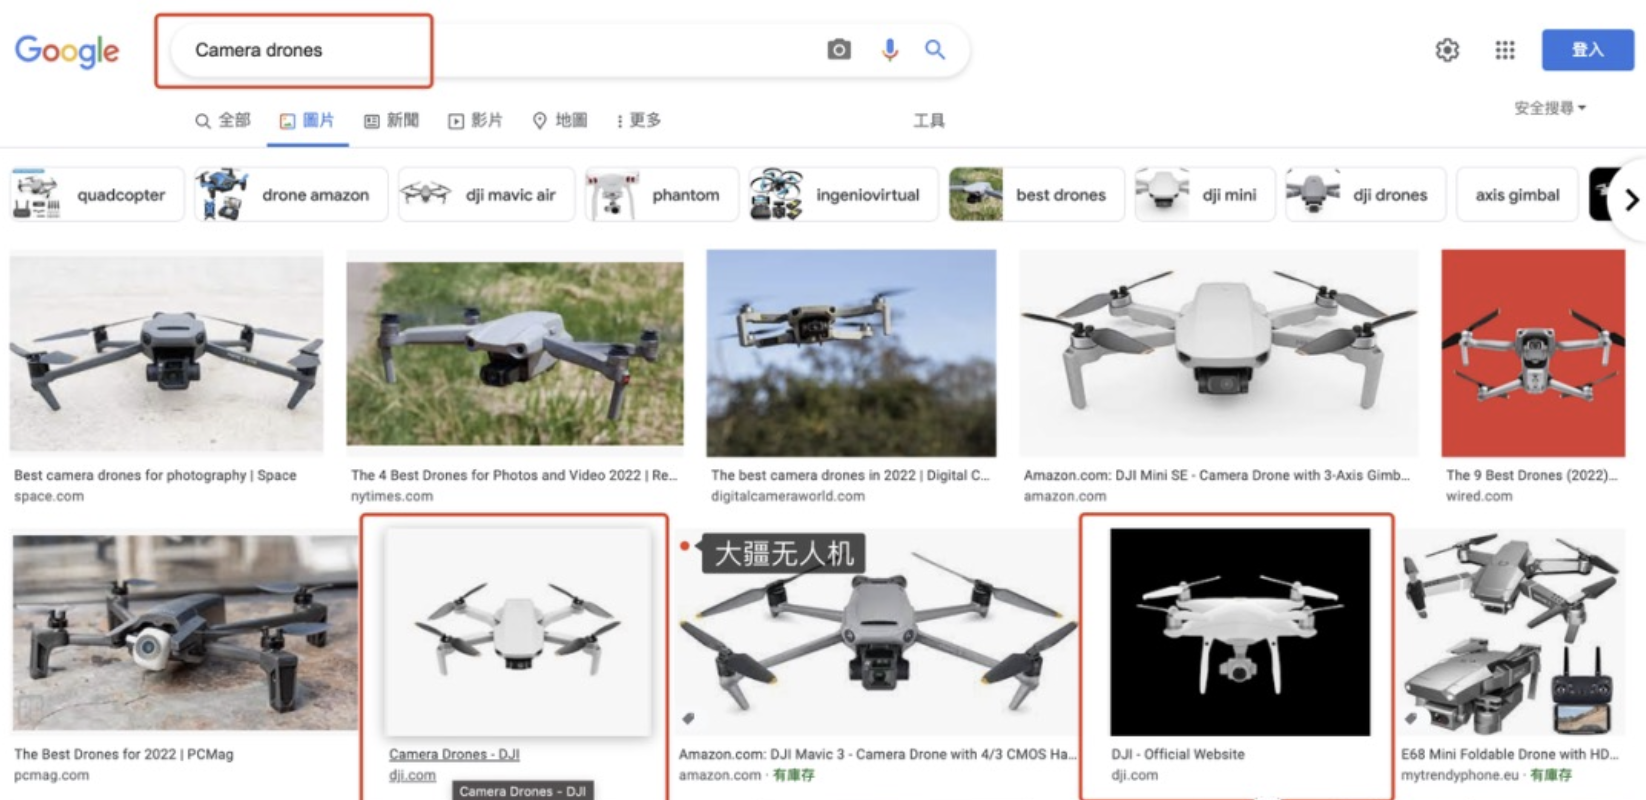Open the digitalcameraworld.com drone image
The height and width of the screenshot is (800, 1646).
[x=851, y=353]
